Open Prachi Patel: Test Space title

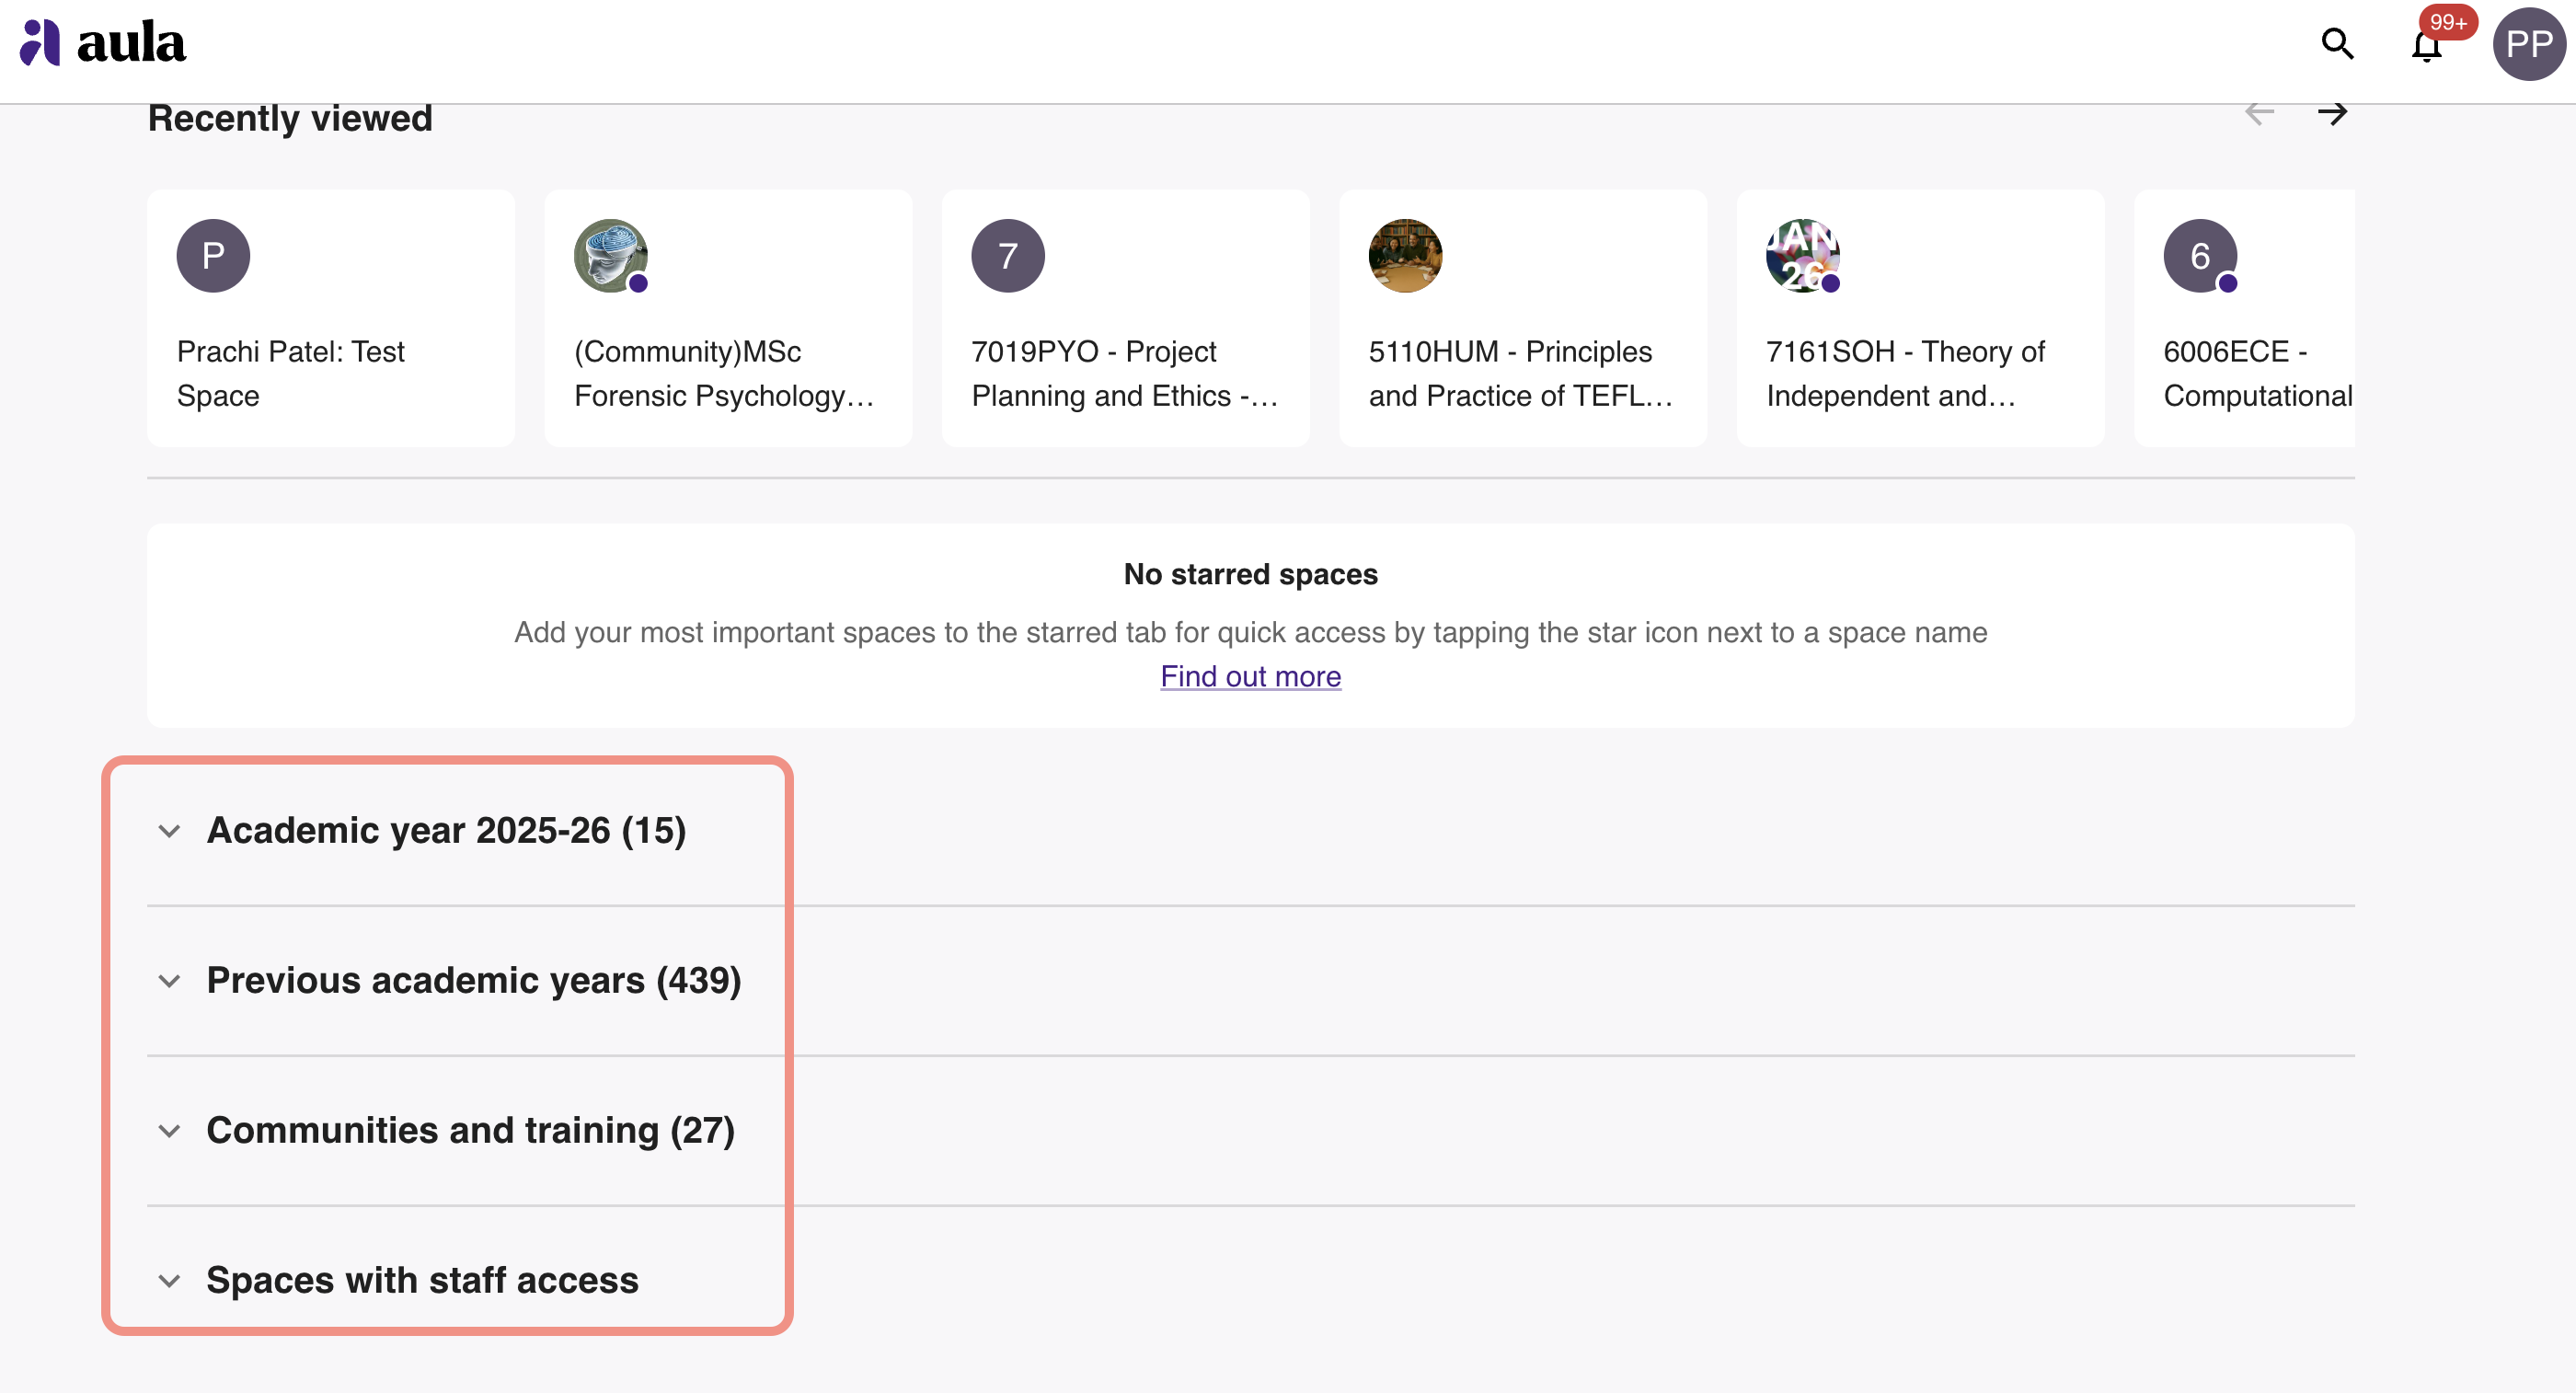click(291, 374)
